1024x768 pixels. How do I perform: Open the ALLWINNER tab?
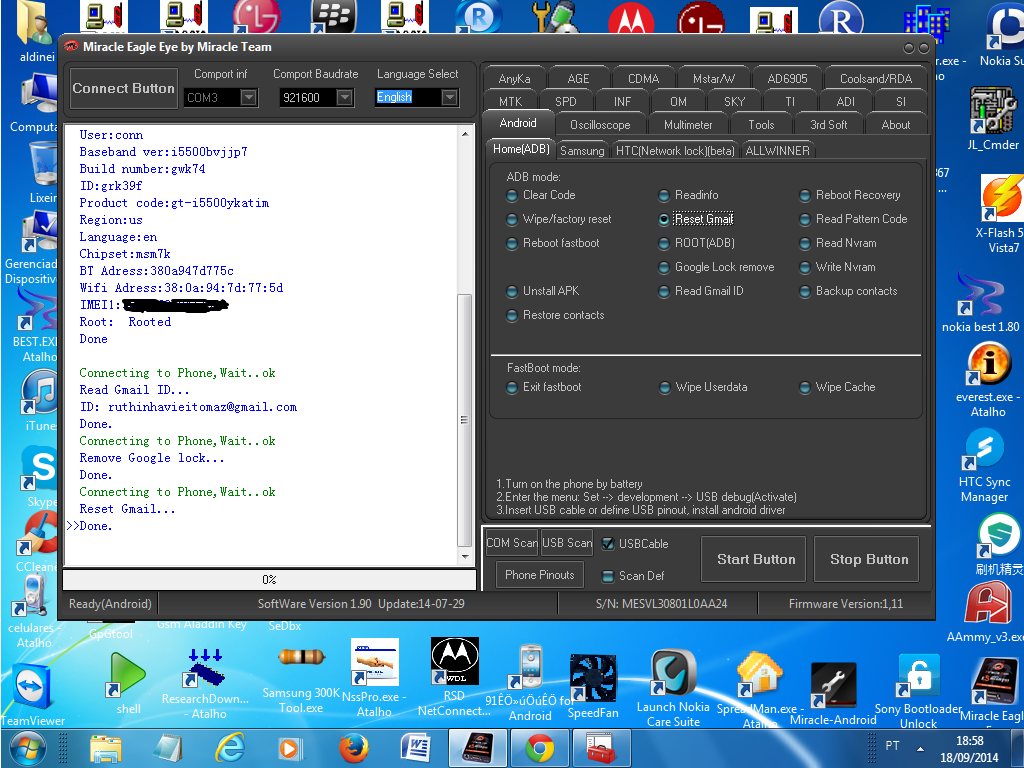pyautogui.click(x=777, y=151)
